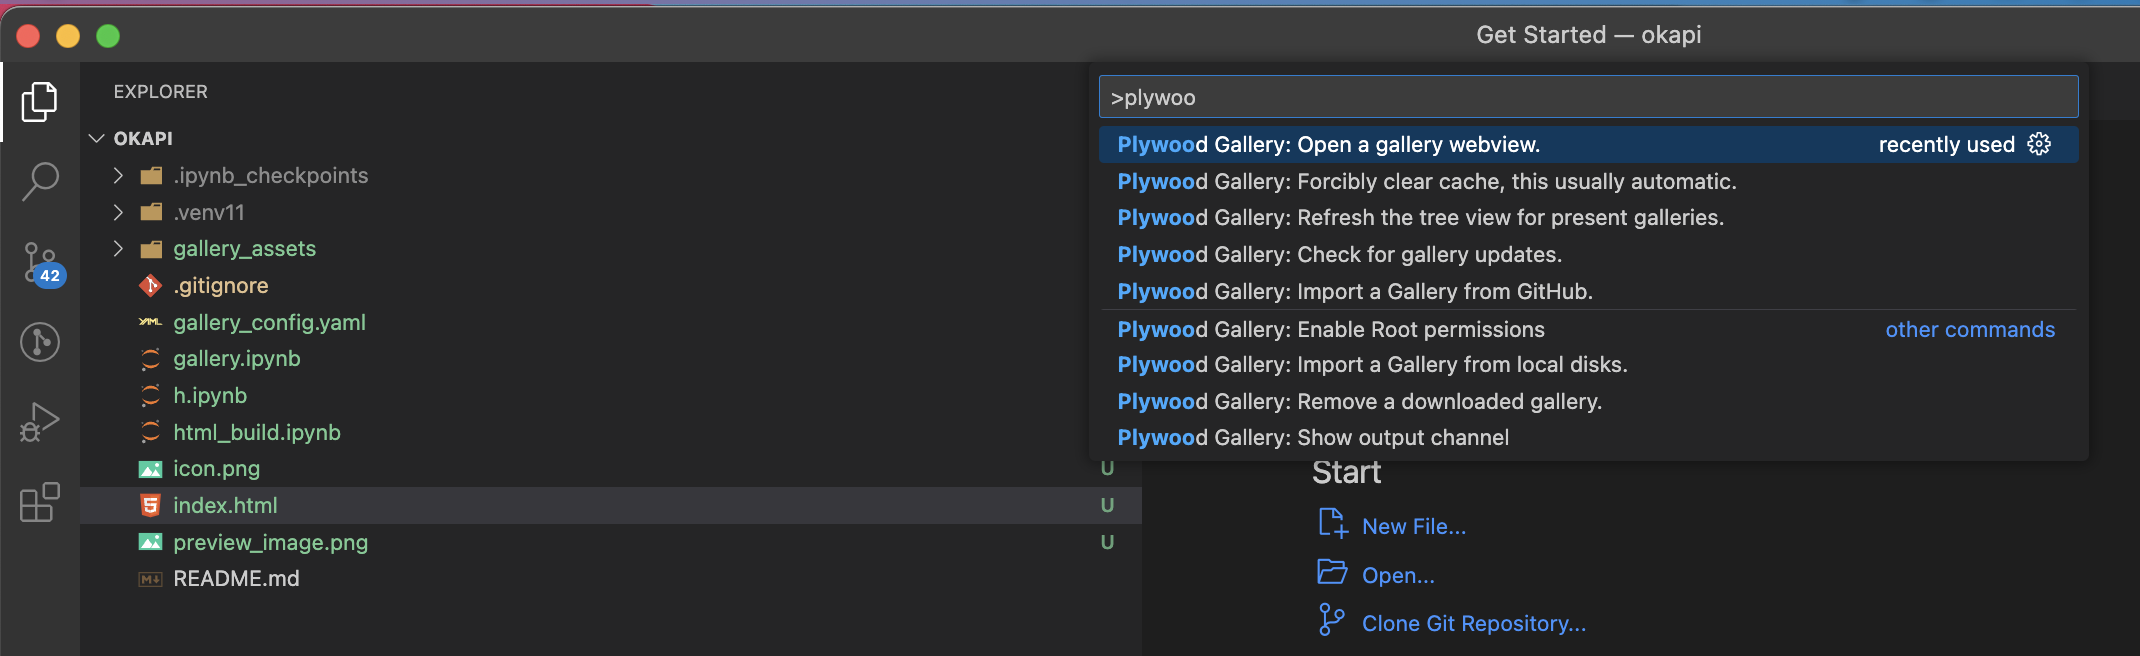Run Plywood Gallery: Remove a downloaded gallery

tap(1588, 401)
